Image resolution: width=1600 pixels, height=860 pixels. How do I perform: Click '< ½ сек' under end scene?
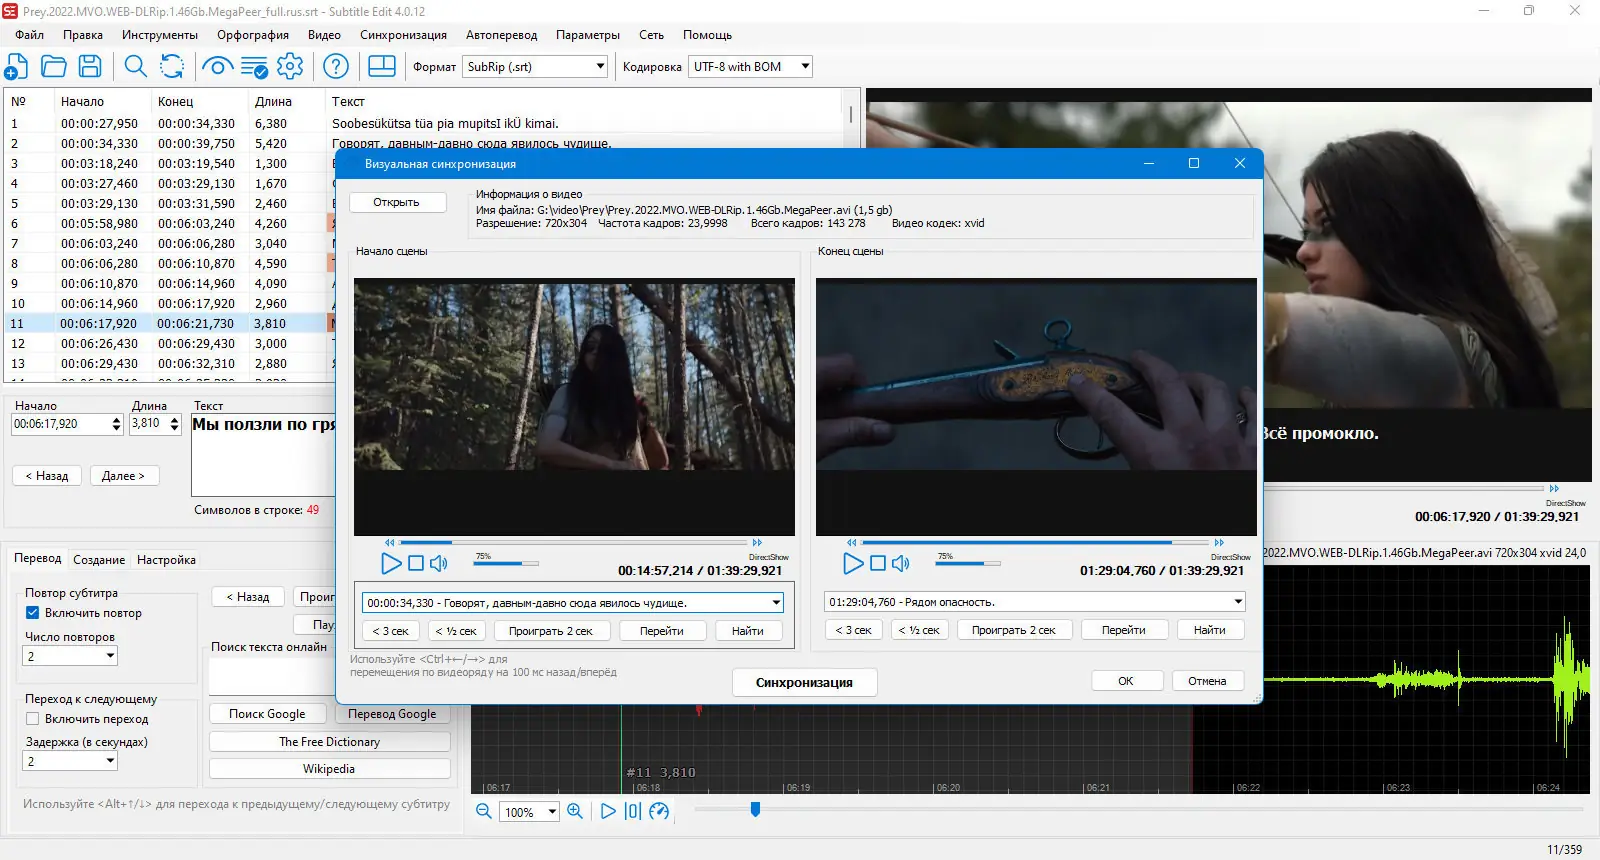click(x=918, y=630)
